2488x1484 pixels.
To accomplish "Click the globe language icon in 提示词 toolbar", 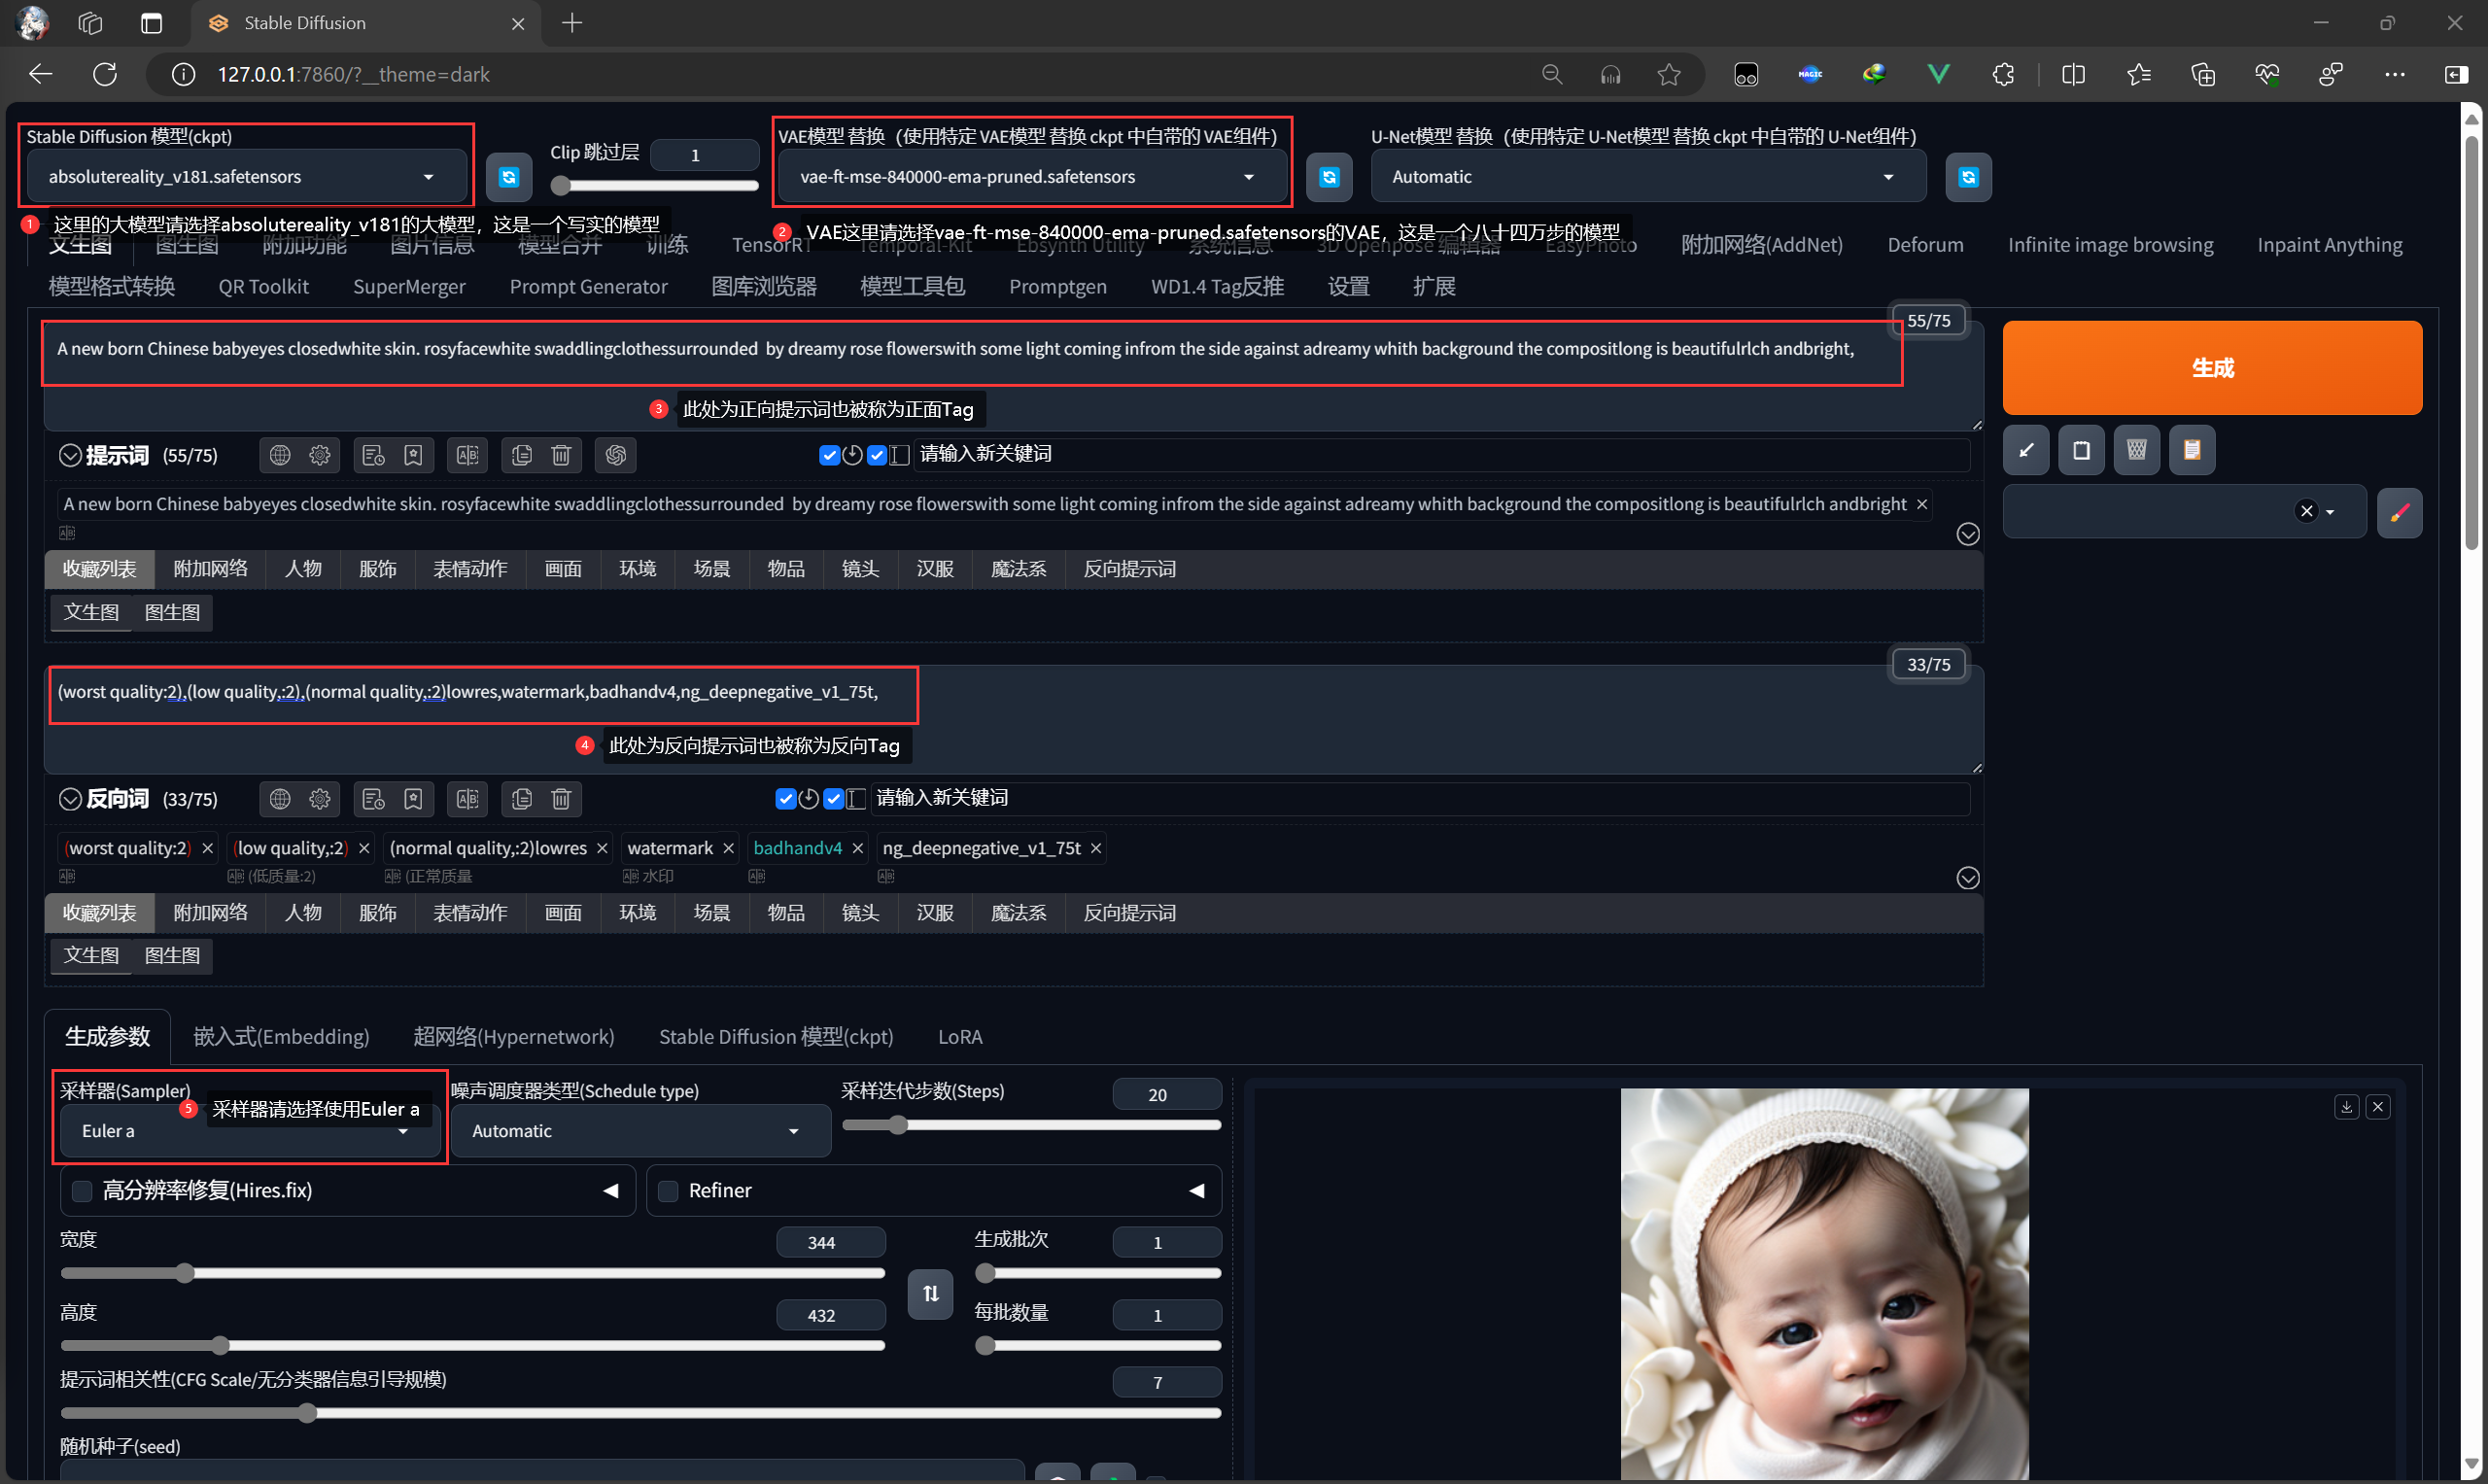I will coord(280,455).
